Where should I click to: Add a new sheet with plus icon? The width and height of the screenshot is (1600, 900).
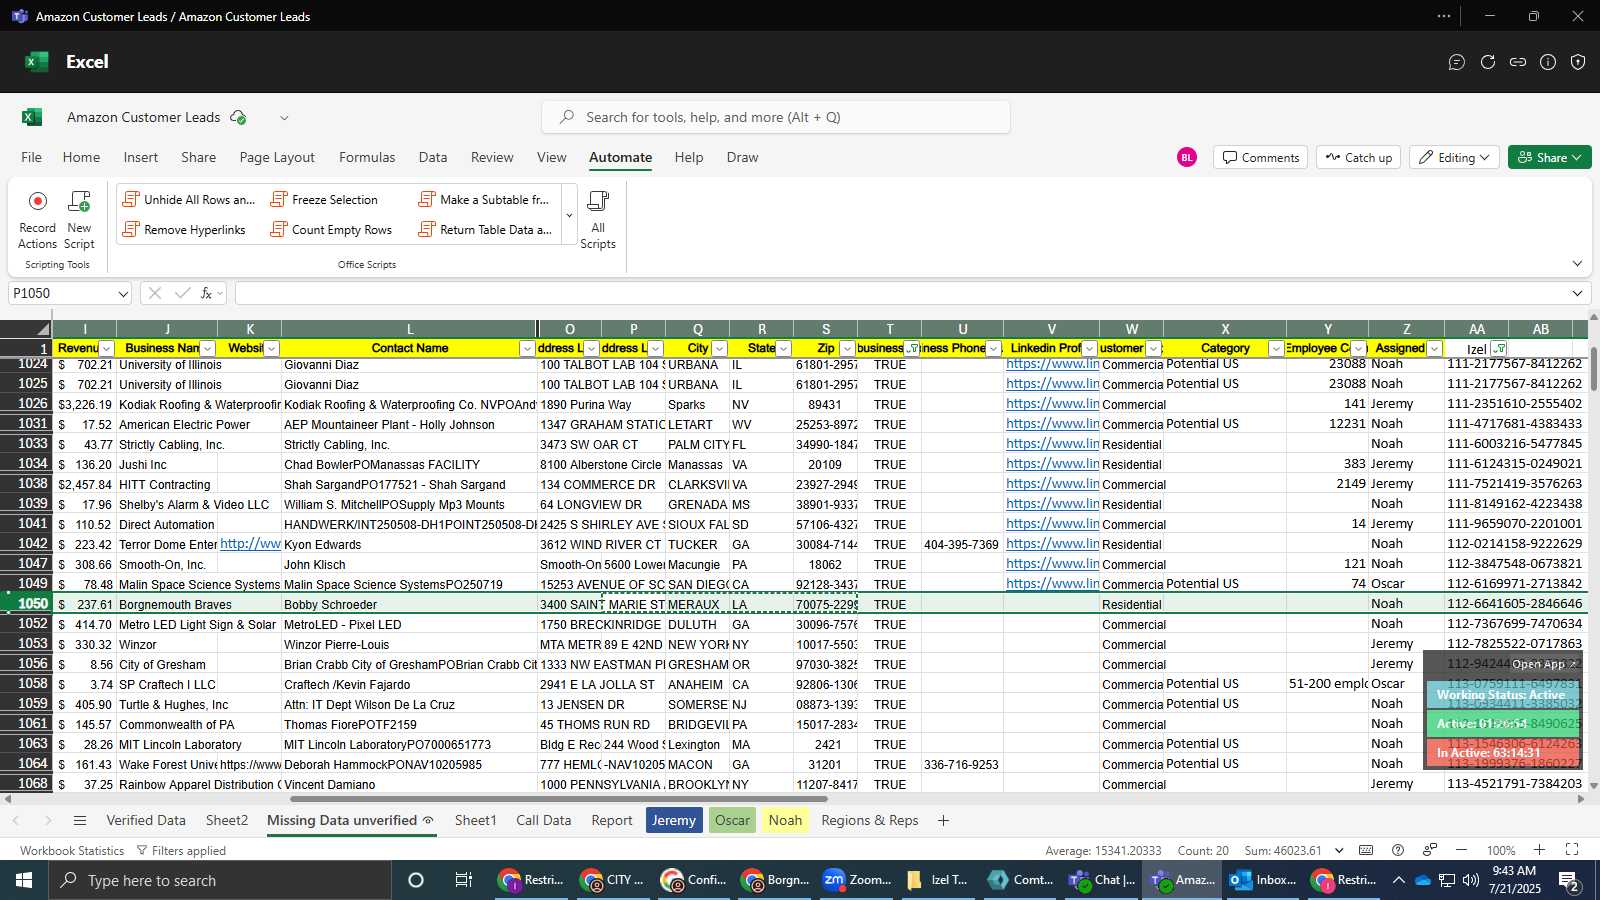tap(943, 821)
